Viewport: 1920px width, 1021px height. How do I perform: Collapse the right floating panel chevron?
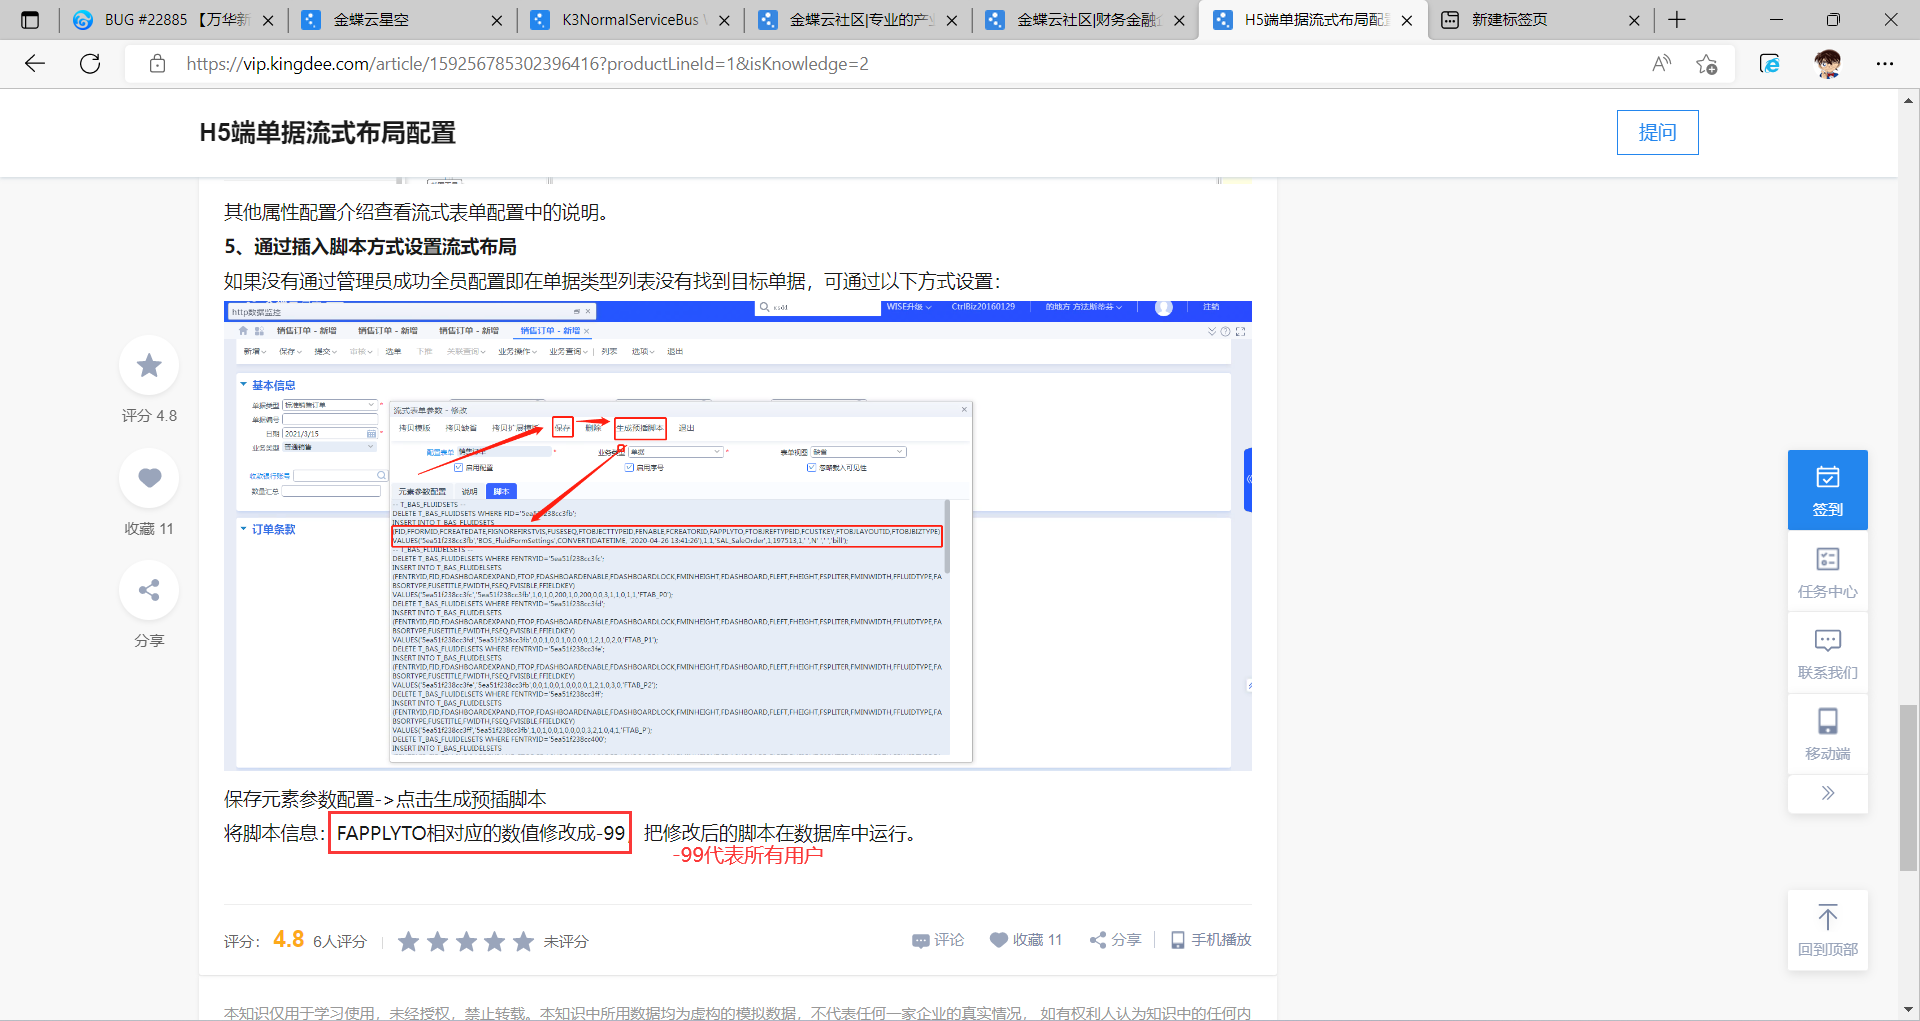coord(1828,793)
